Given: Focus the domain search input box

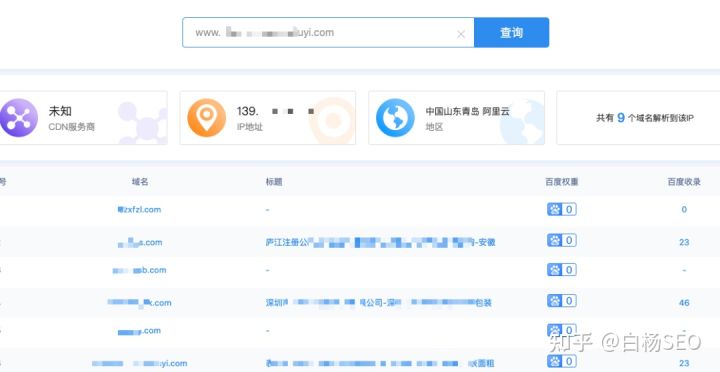Looking at the screenshot, I should pyautogui.click(x=328, y=33).
